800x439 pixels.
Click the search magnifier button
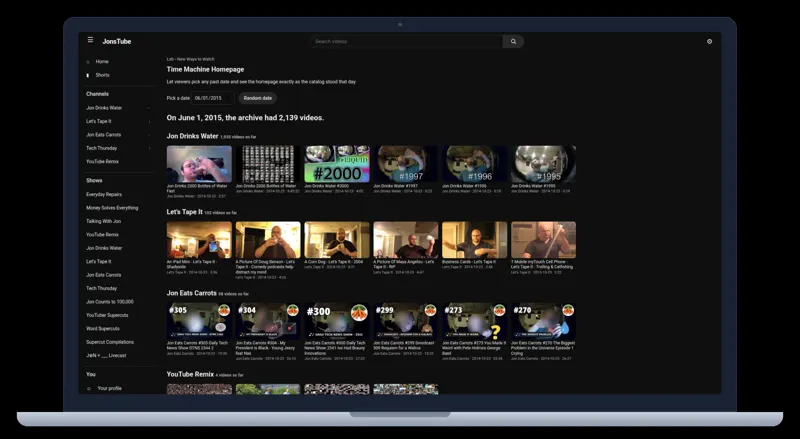pyautogui.click(x=513, y=41)
